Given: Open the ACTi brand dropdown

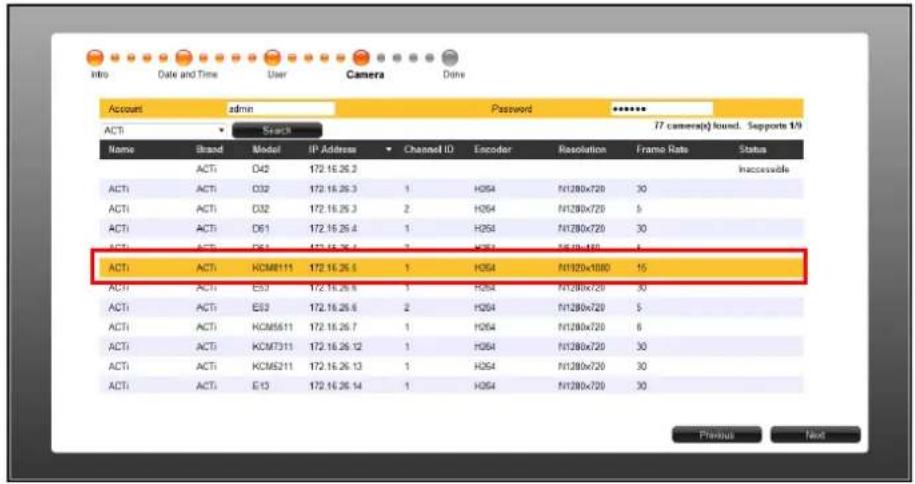Looking at the screenshot, I should click(163, 130).
